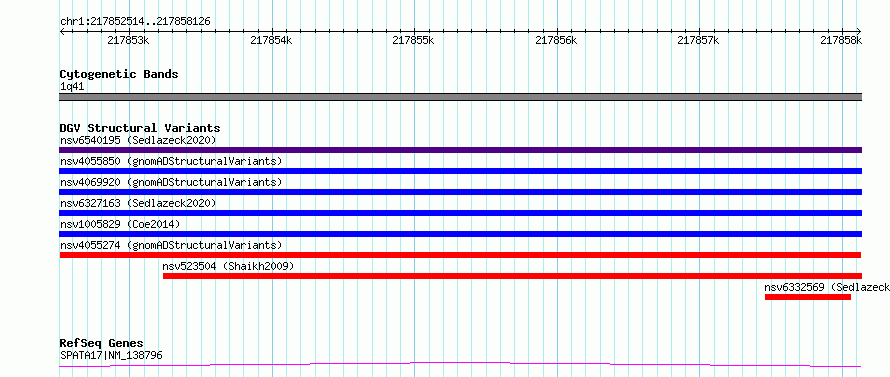Image resolution: width=890 pixels, height=377 pixels.
Task: Click the nsv4055850 (gnomADStructuralVariants) label
Action: [171, 161]
